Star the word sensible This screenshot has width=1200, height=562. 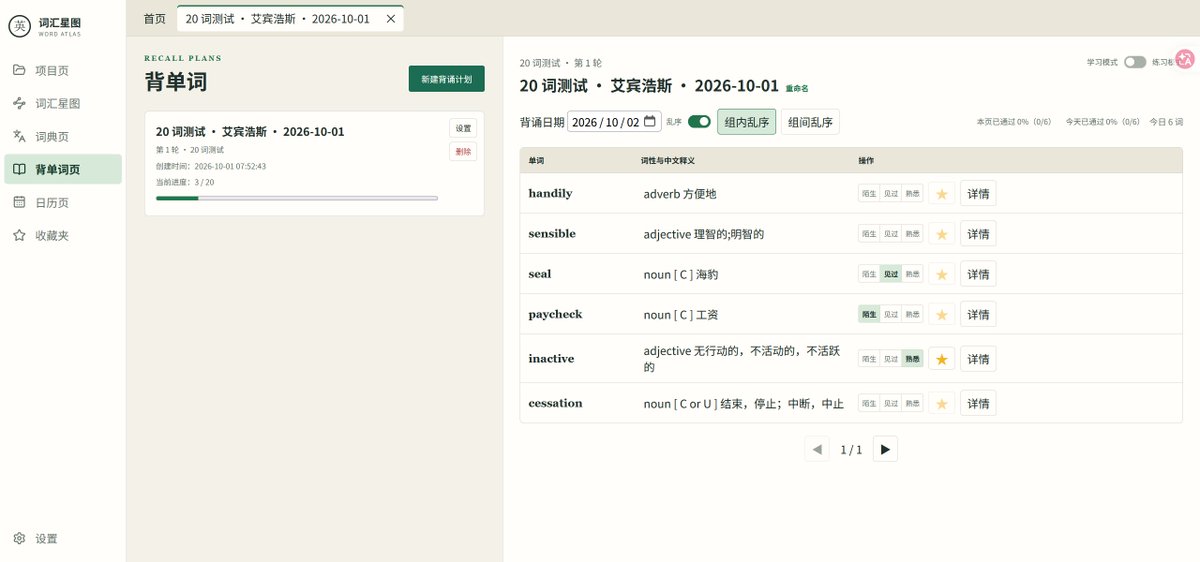tap(941, 233)
